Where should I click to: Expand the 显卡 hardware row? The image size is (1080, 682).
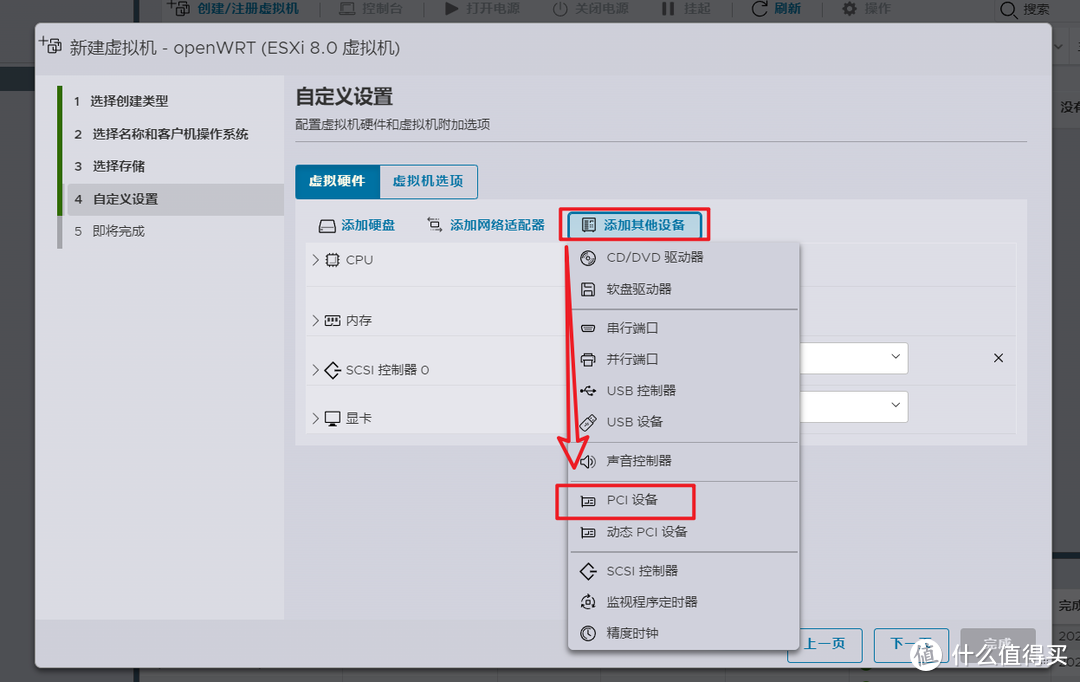click(x=315, y=418)
